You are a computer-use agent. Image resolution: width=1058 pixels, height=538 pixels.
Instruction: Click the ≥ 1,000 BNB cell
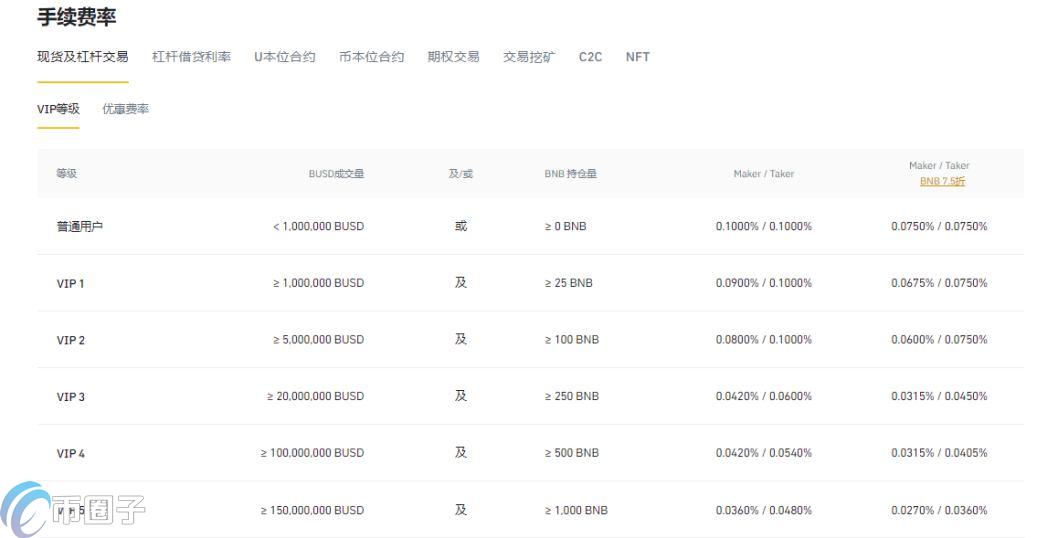pos(576,510)
